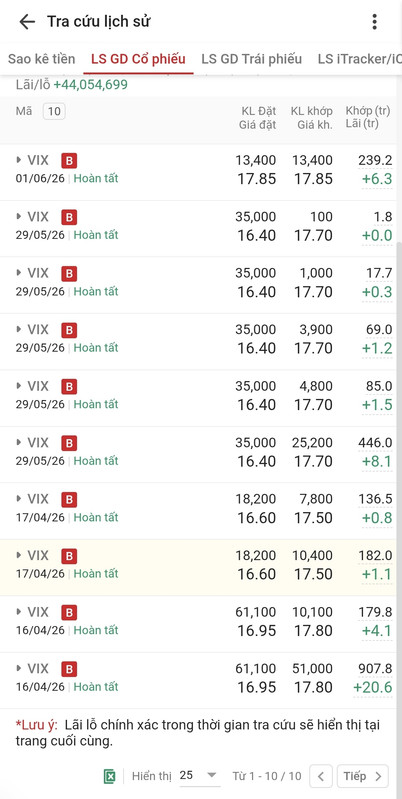402x799 pixels.
Task: Click the Tiếp next page button
Action: pos(362,776)
